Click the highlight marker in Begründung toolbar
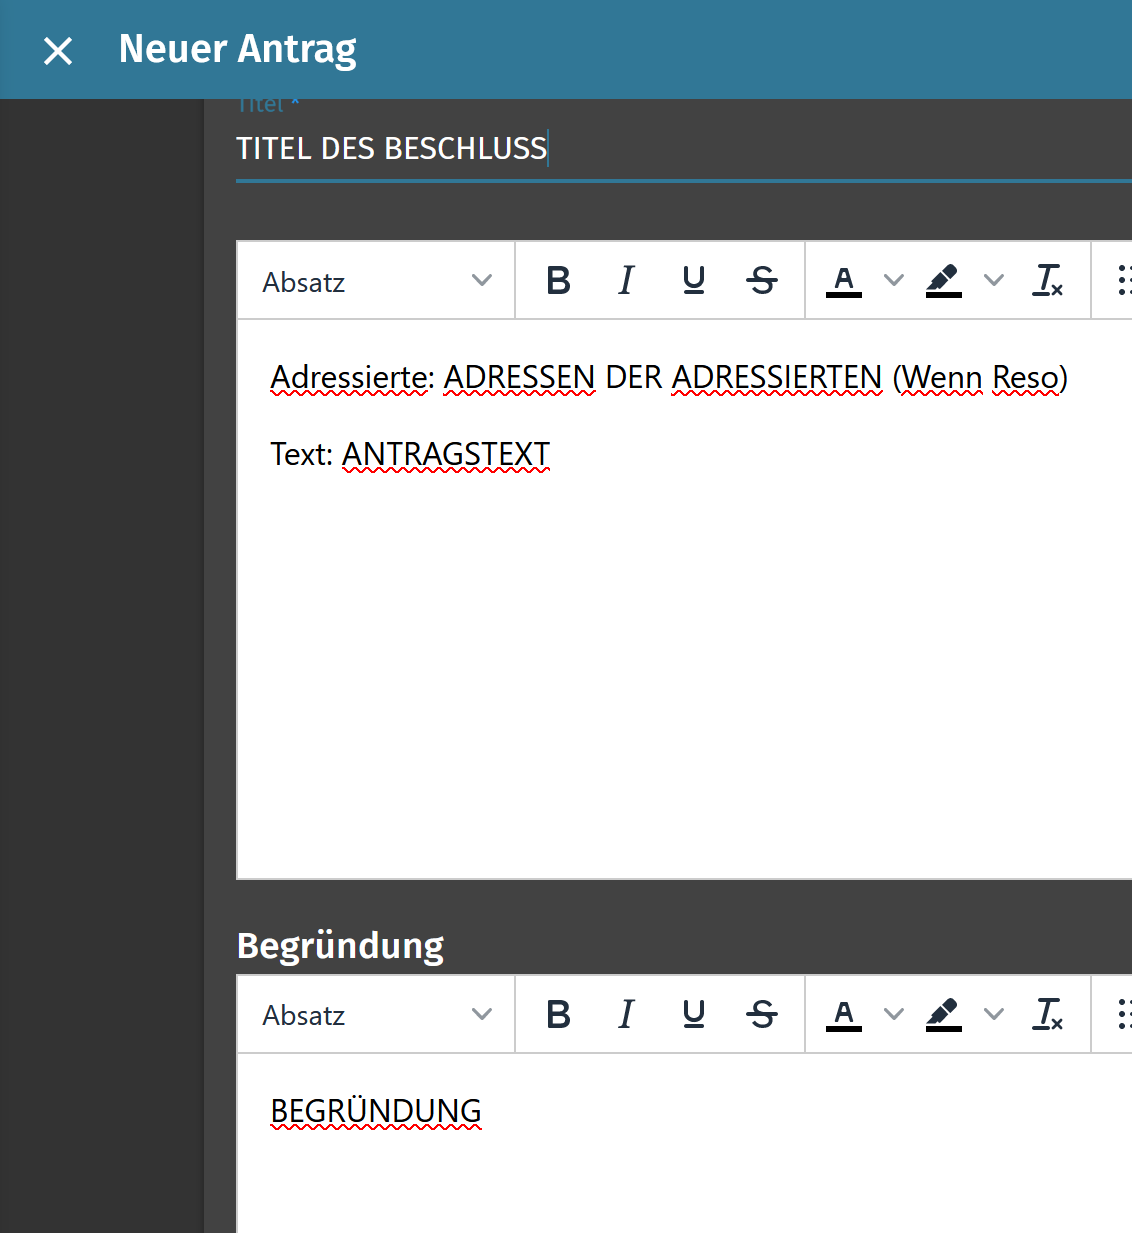 tap(943, 1014)
